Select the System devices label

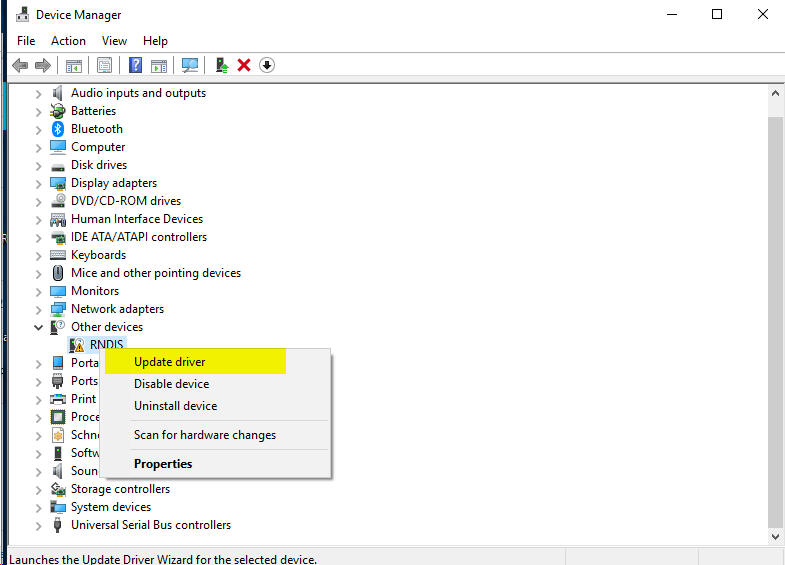111,507
